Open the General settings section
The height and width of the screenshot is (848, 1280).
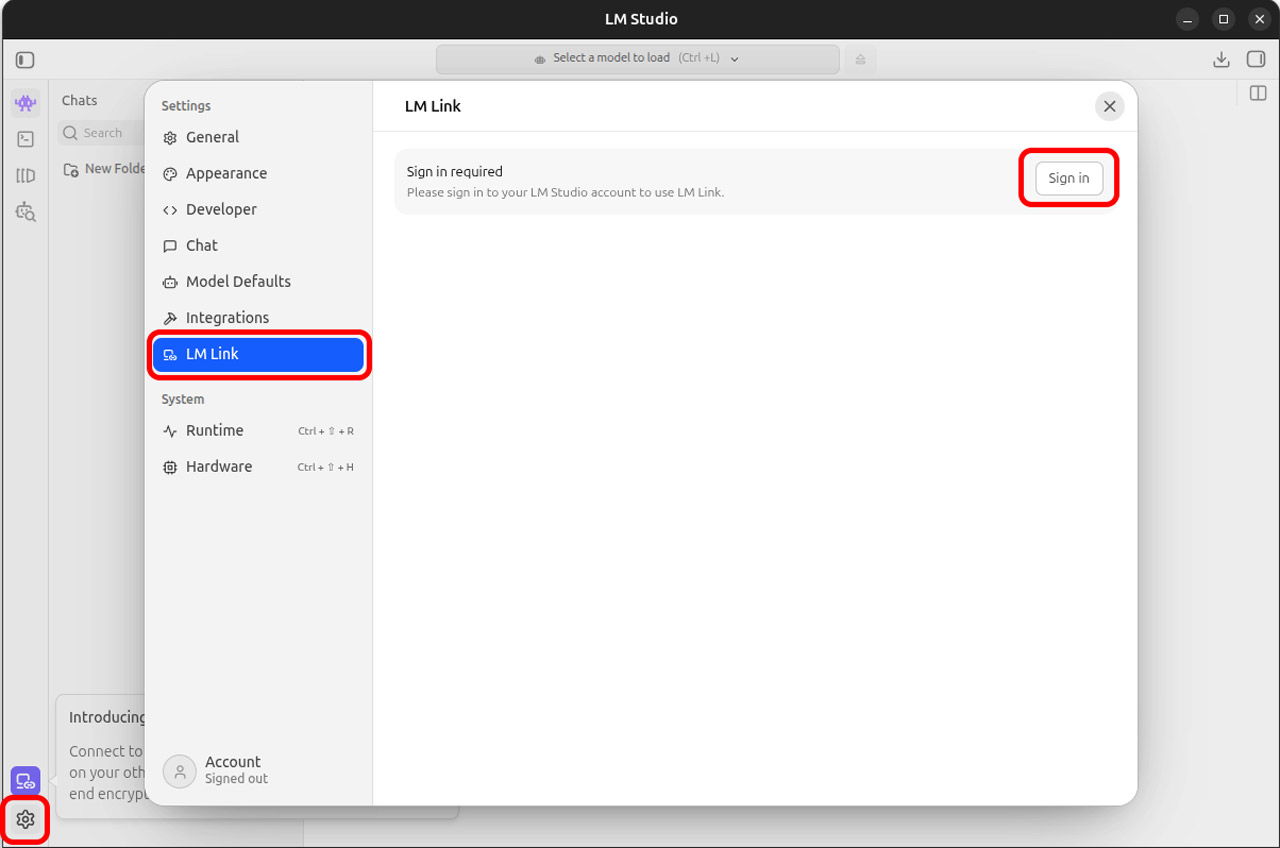point(258,137)
